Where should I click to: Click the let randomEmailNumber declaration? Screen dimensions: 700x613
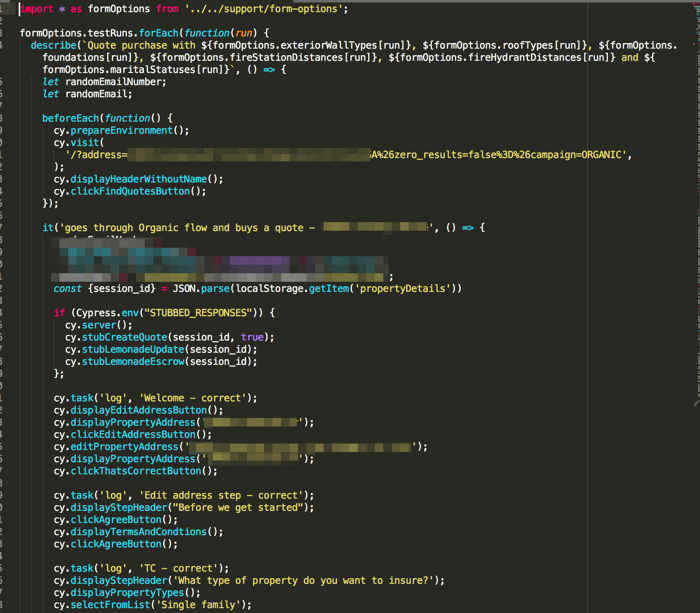101,82
